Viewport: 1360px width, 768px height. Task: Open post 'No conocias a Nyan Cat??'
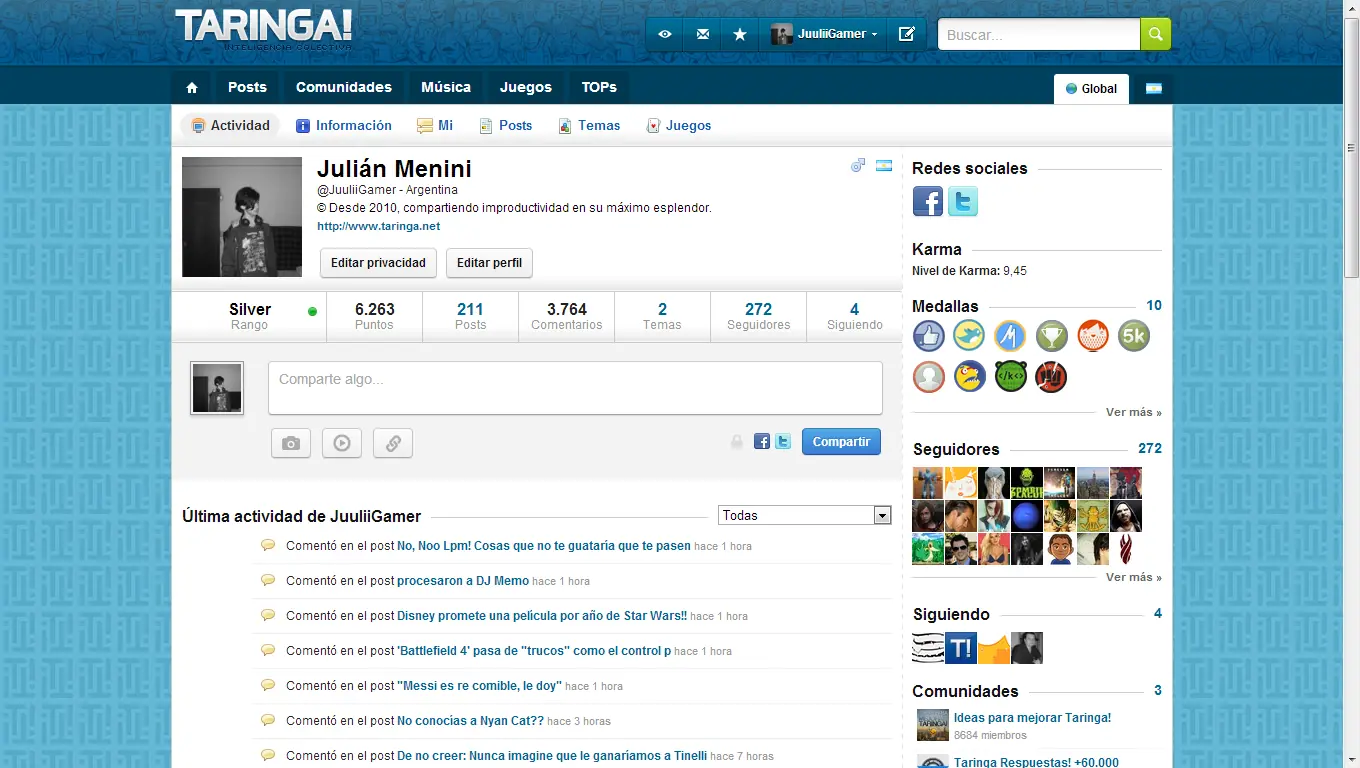click(x=470, y=721)
